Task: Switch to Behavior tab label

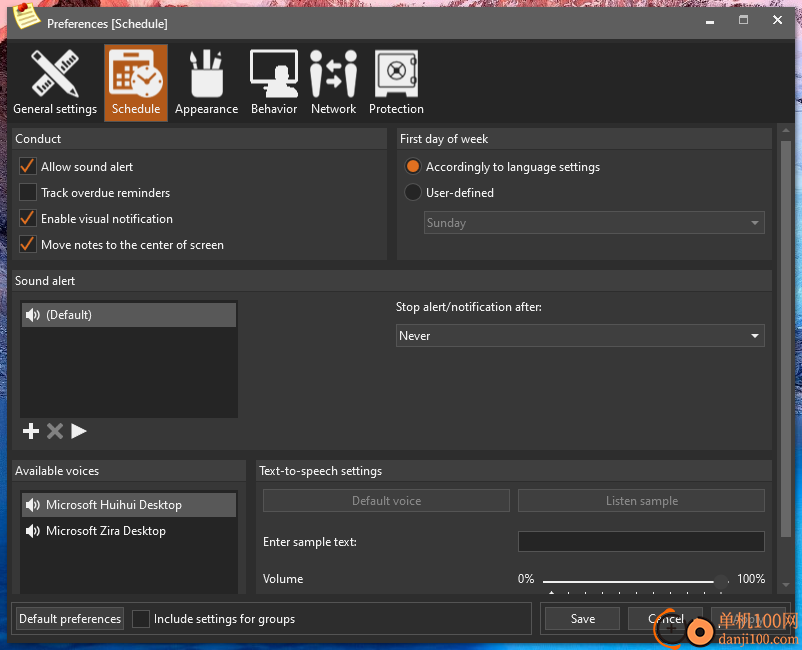Action: [x=274, y=109]
